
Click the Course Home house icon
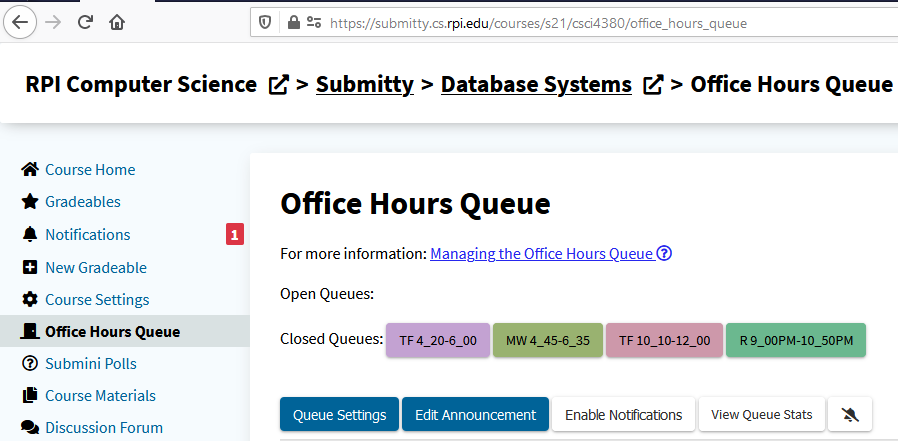(x=29, y=170)
